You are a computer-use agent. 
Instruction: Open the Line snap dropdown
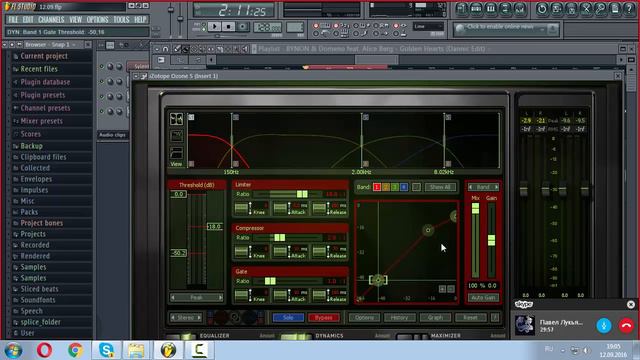pos(428,27)
